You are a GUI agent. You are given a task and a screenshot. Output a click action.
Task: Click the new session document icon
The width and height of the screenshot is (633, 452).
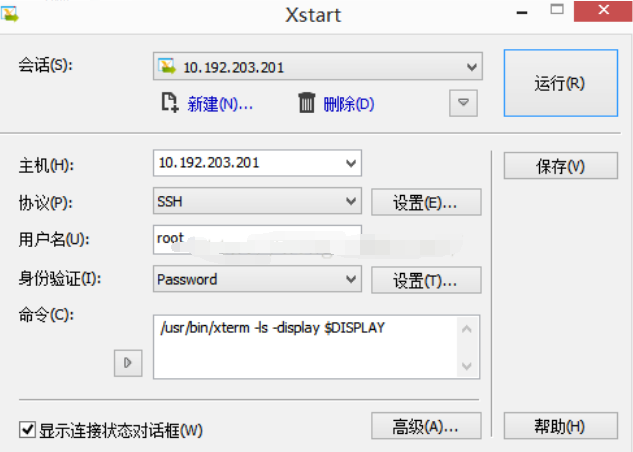pyautogui.click(x=170, y=102)
